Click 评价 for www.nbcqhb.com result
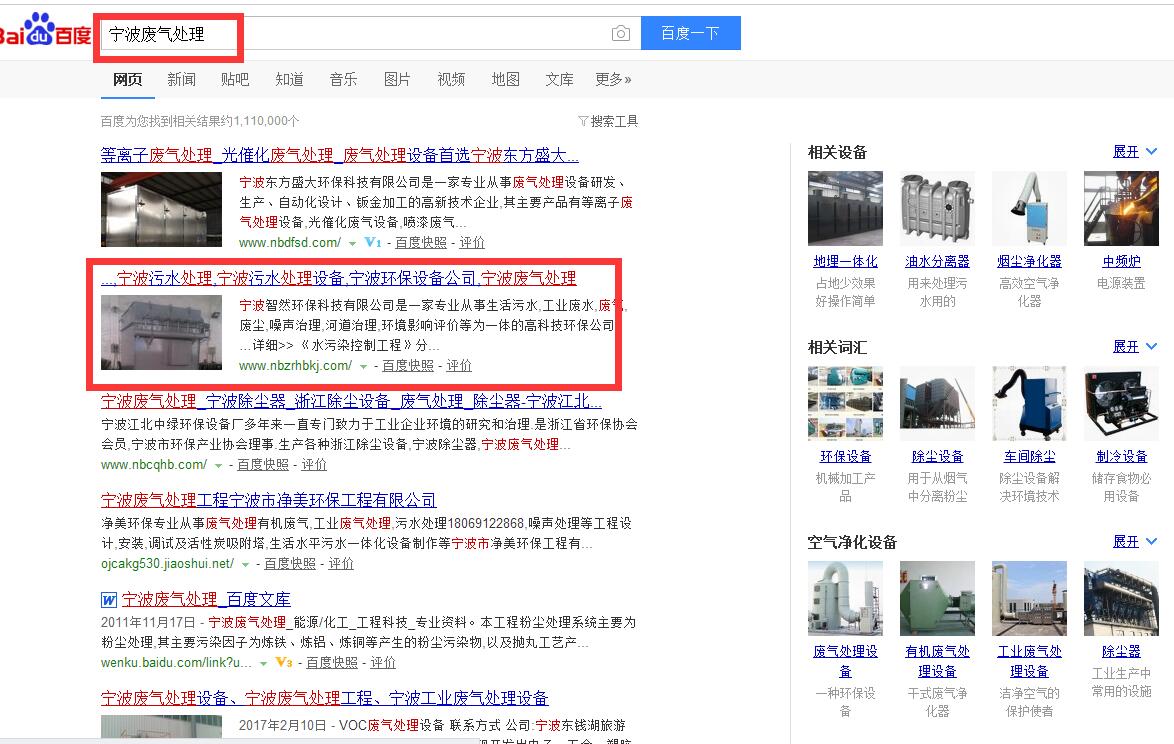1174x744 pixels. click(314, 465)
